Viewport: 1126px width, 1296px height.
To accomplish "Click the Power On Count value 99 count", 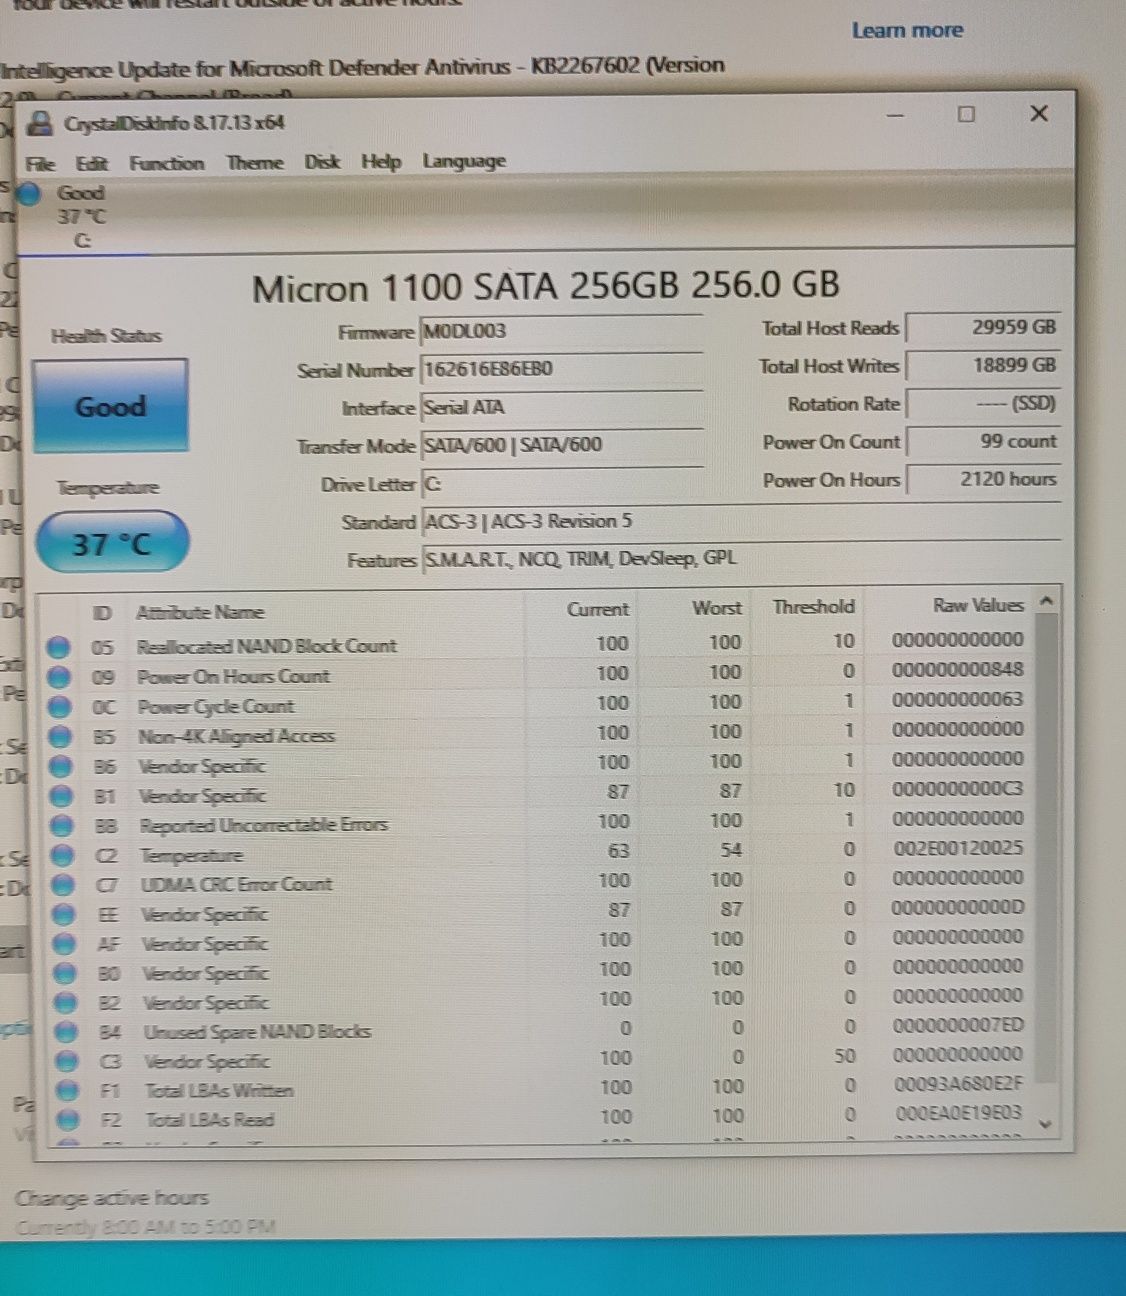I will (982, 441).
